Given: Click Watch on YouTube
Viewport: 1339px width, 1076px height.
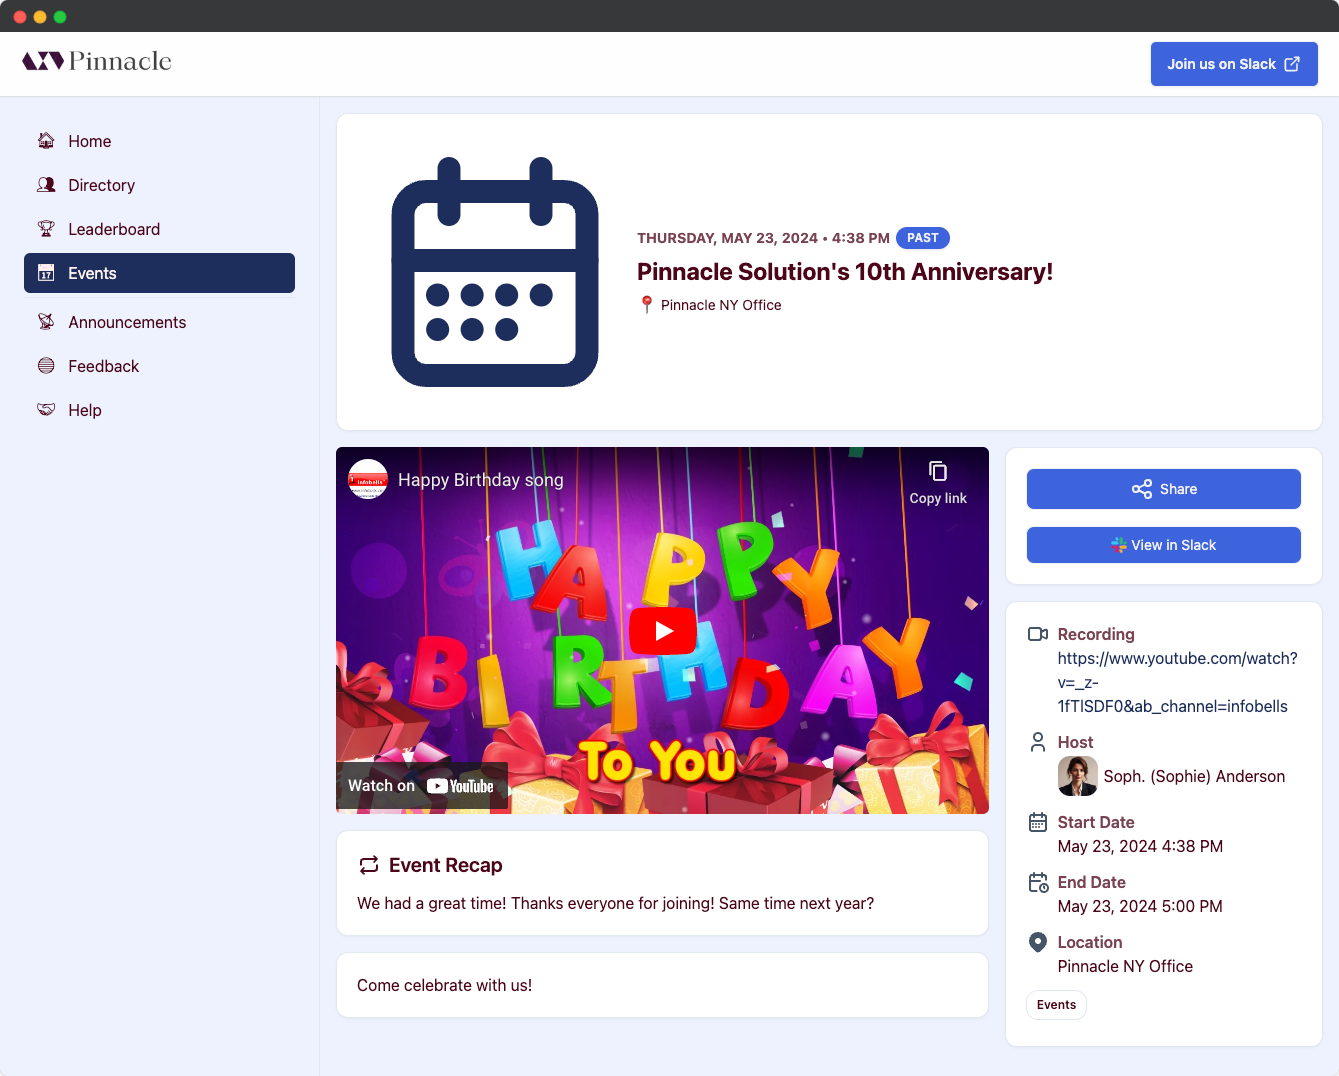Looking at the screenshot, I should [x=421, y=786].
